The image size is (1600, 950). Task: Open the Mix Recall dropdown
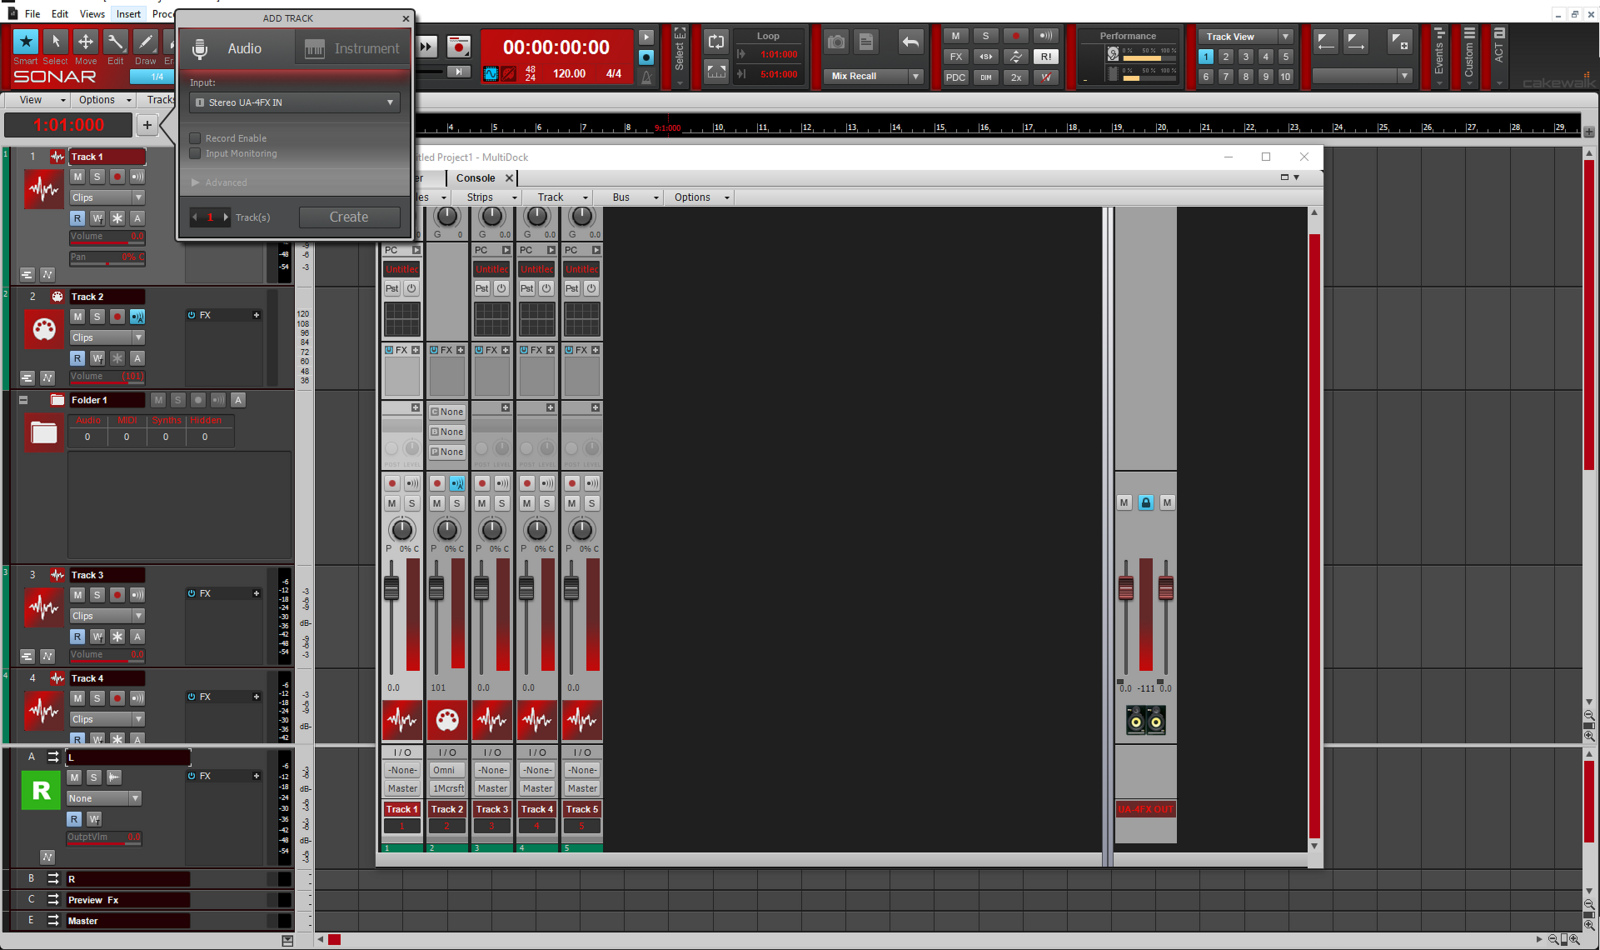[x=915, y=76]
